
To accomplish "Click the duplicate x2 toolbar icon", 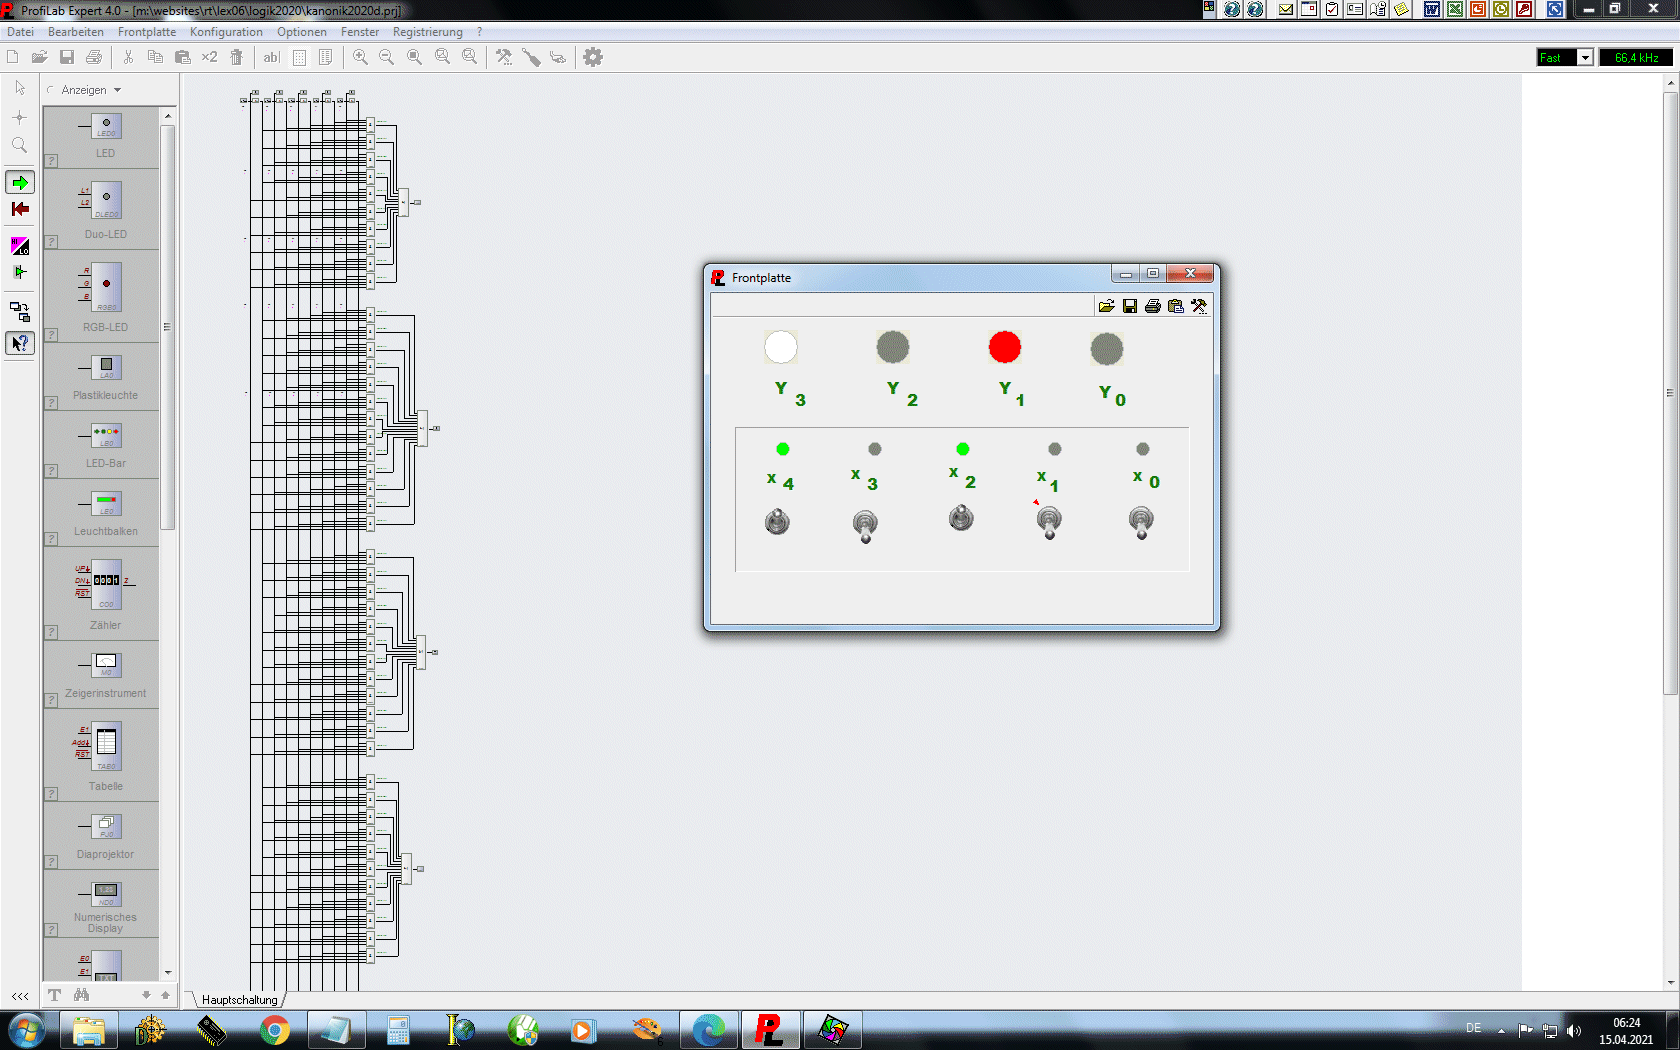I will (209, 57).
